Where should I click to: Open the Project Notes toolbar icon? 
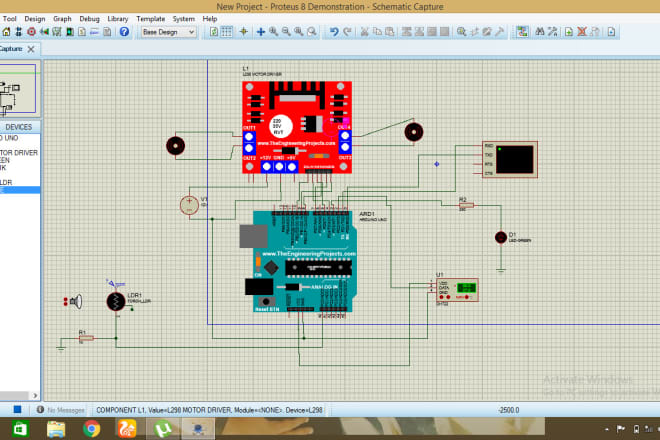point(107,32)
